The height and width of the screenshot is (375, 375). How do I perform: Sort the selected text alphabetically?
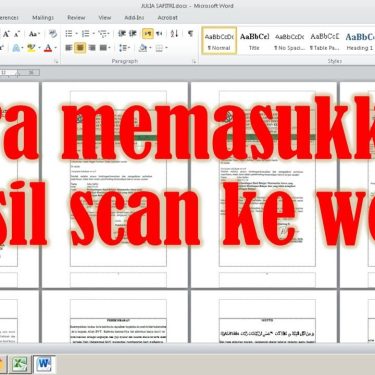(174, 34)
